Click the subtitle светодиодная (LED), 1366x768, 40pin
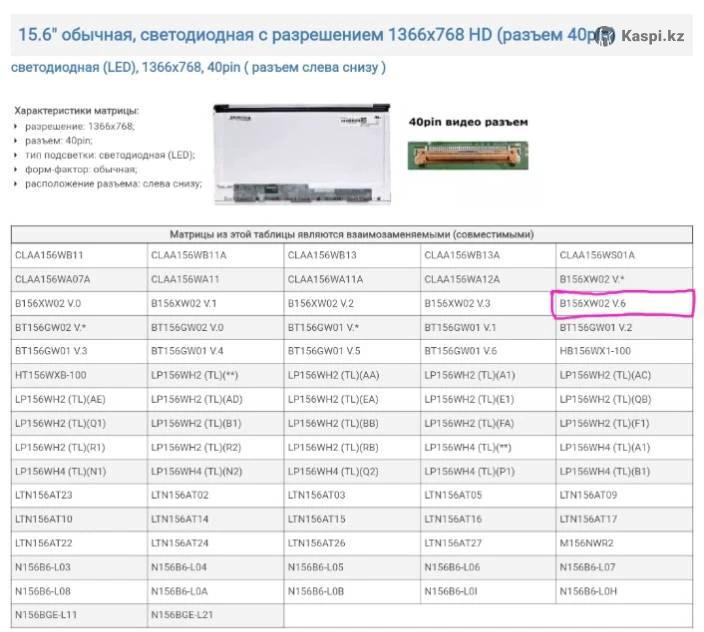 coord(198,68)
